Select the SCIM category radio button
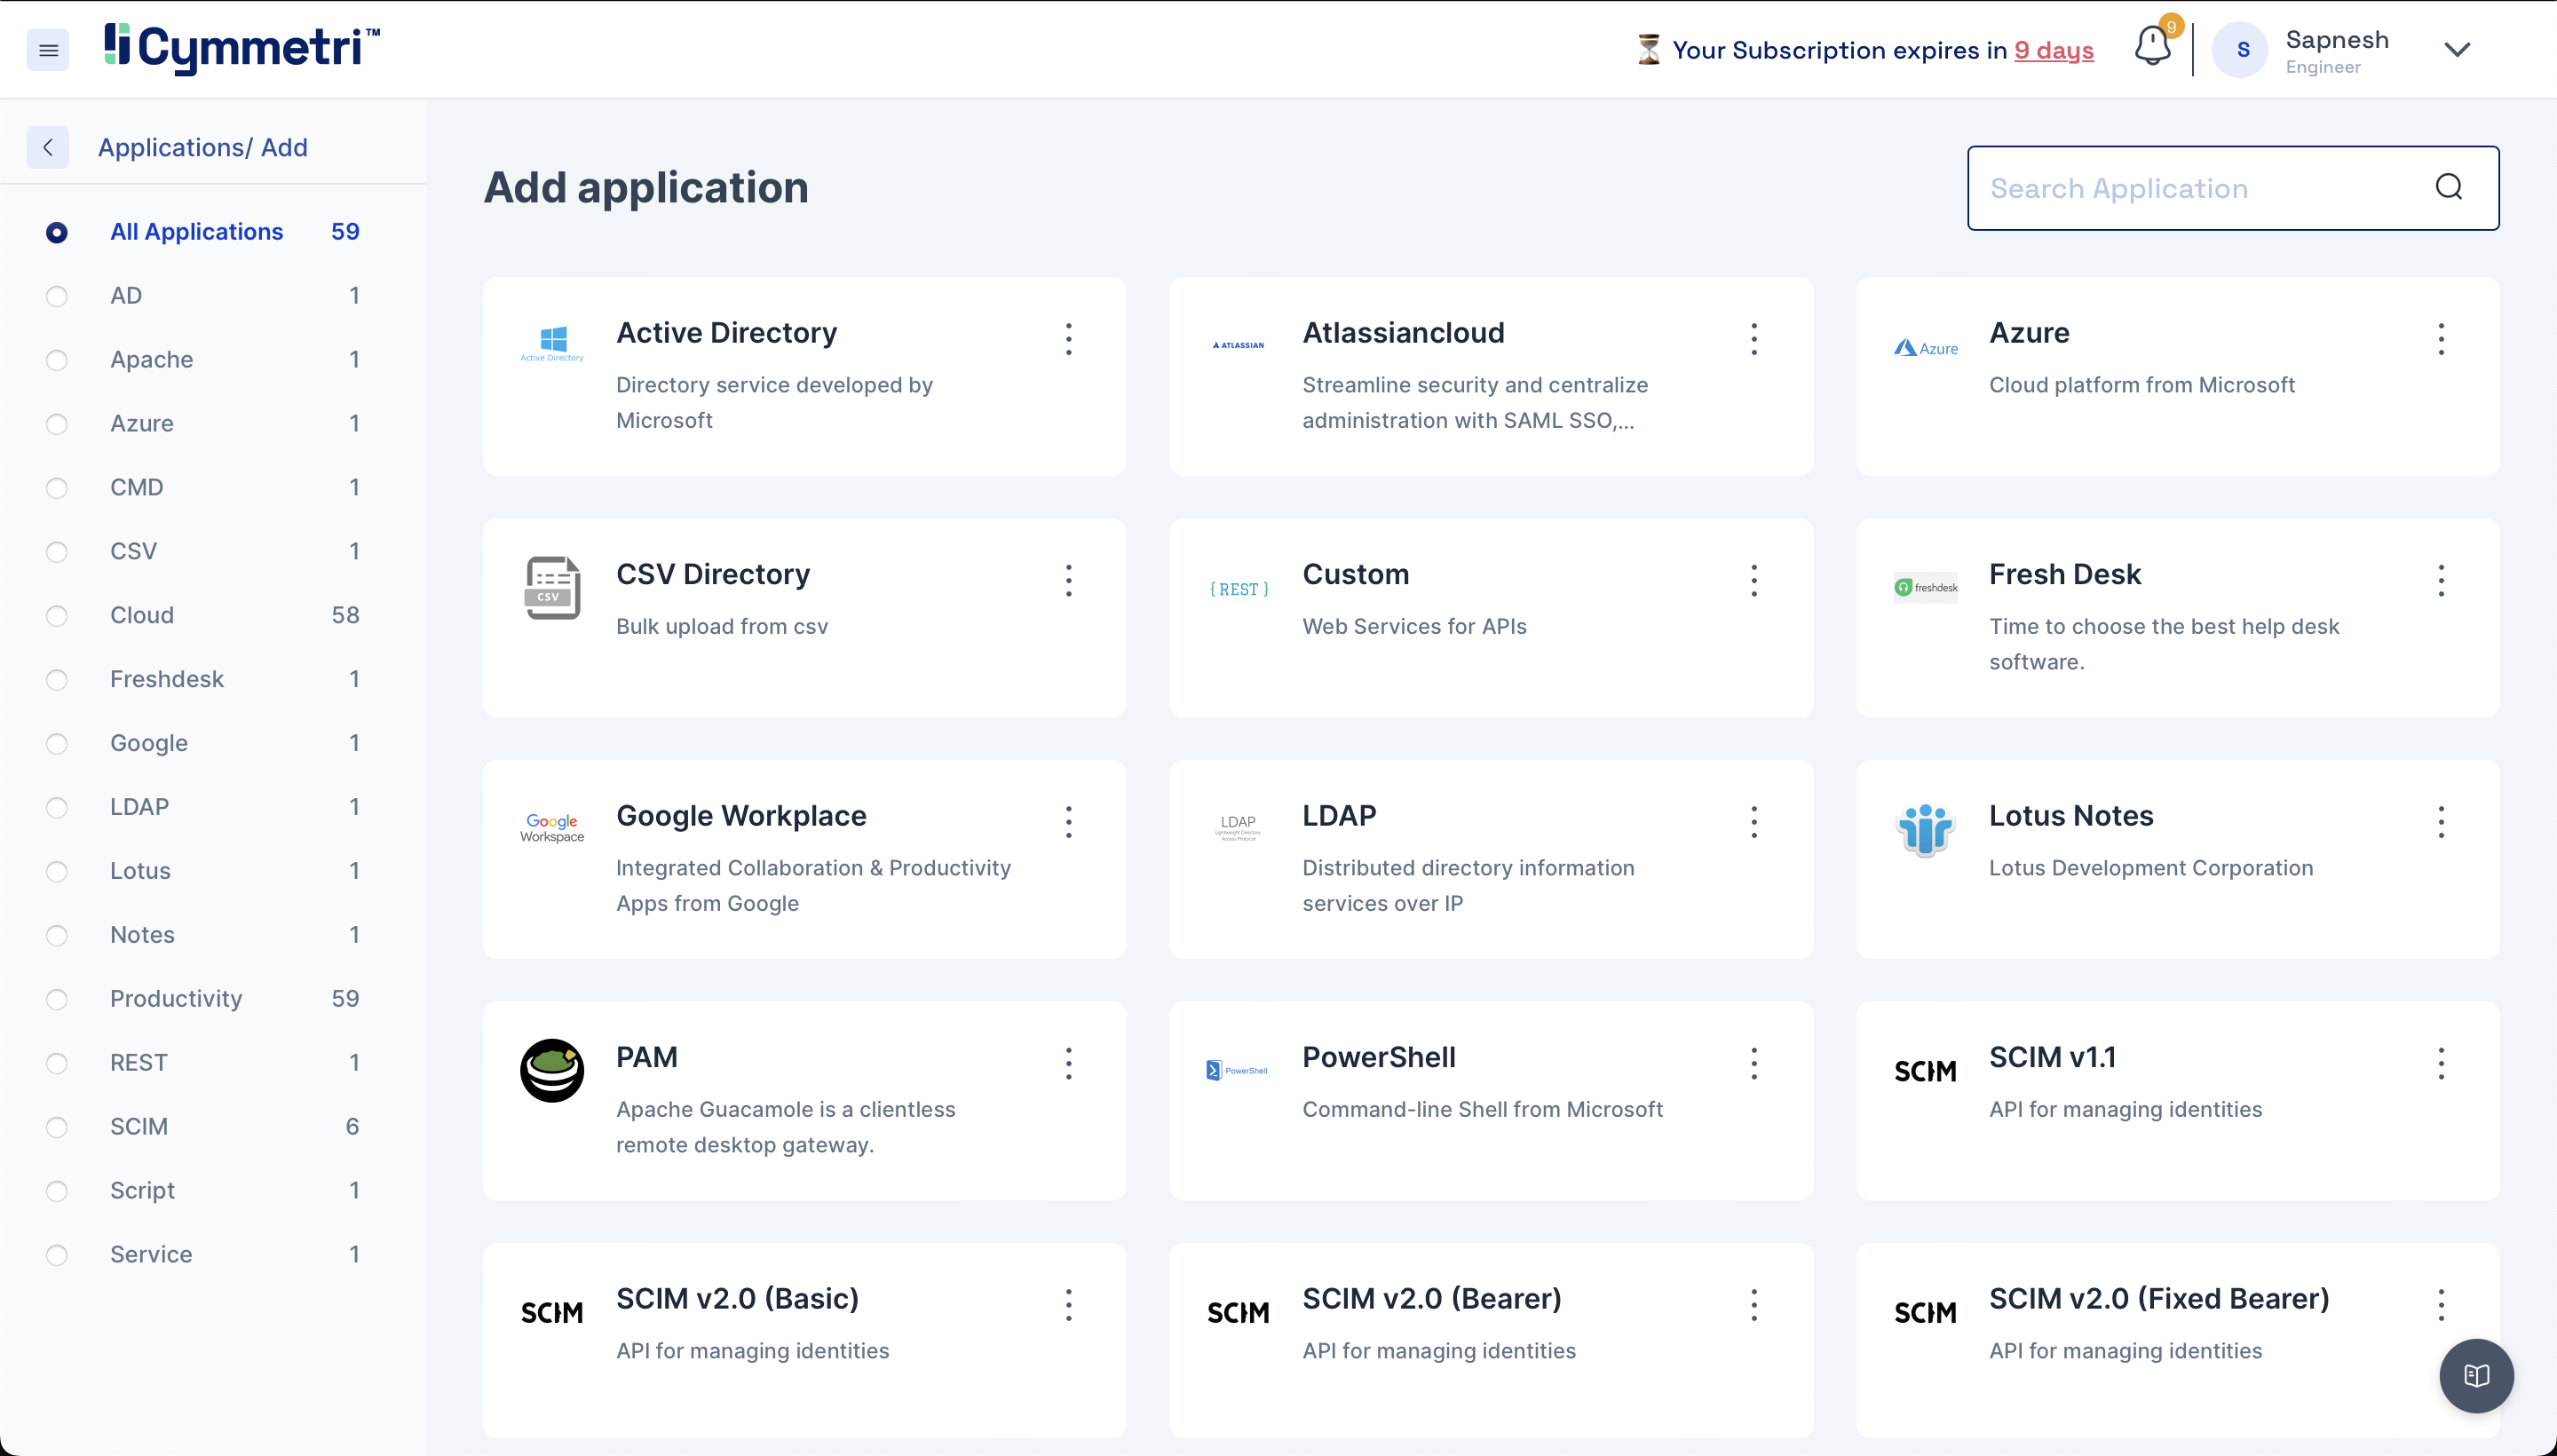Screen dimensions: 2557x1456 click(x=57, y=1127)
